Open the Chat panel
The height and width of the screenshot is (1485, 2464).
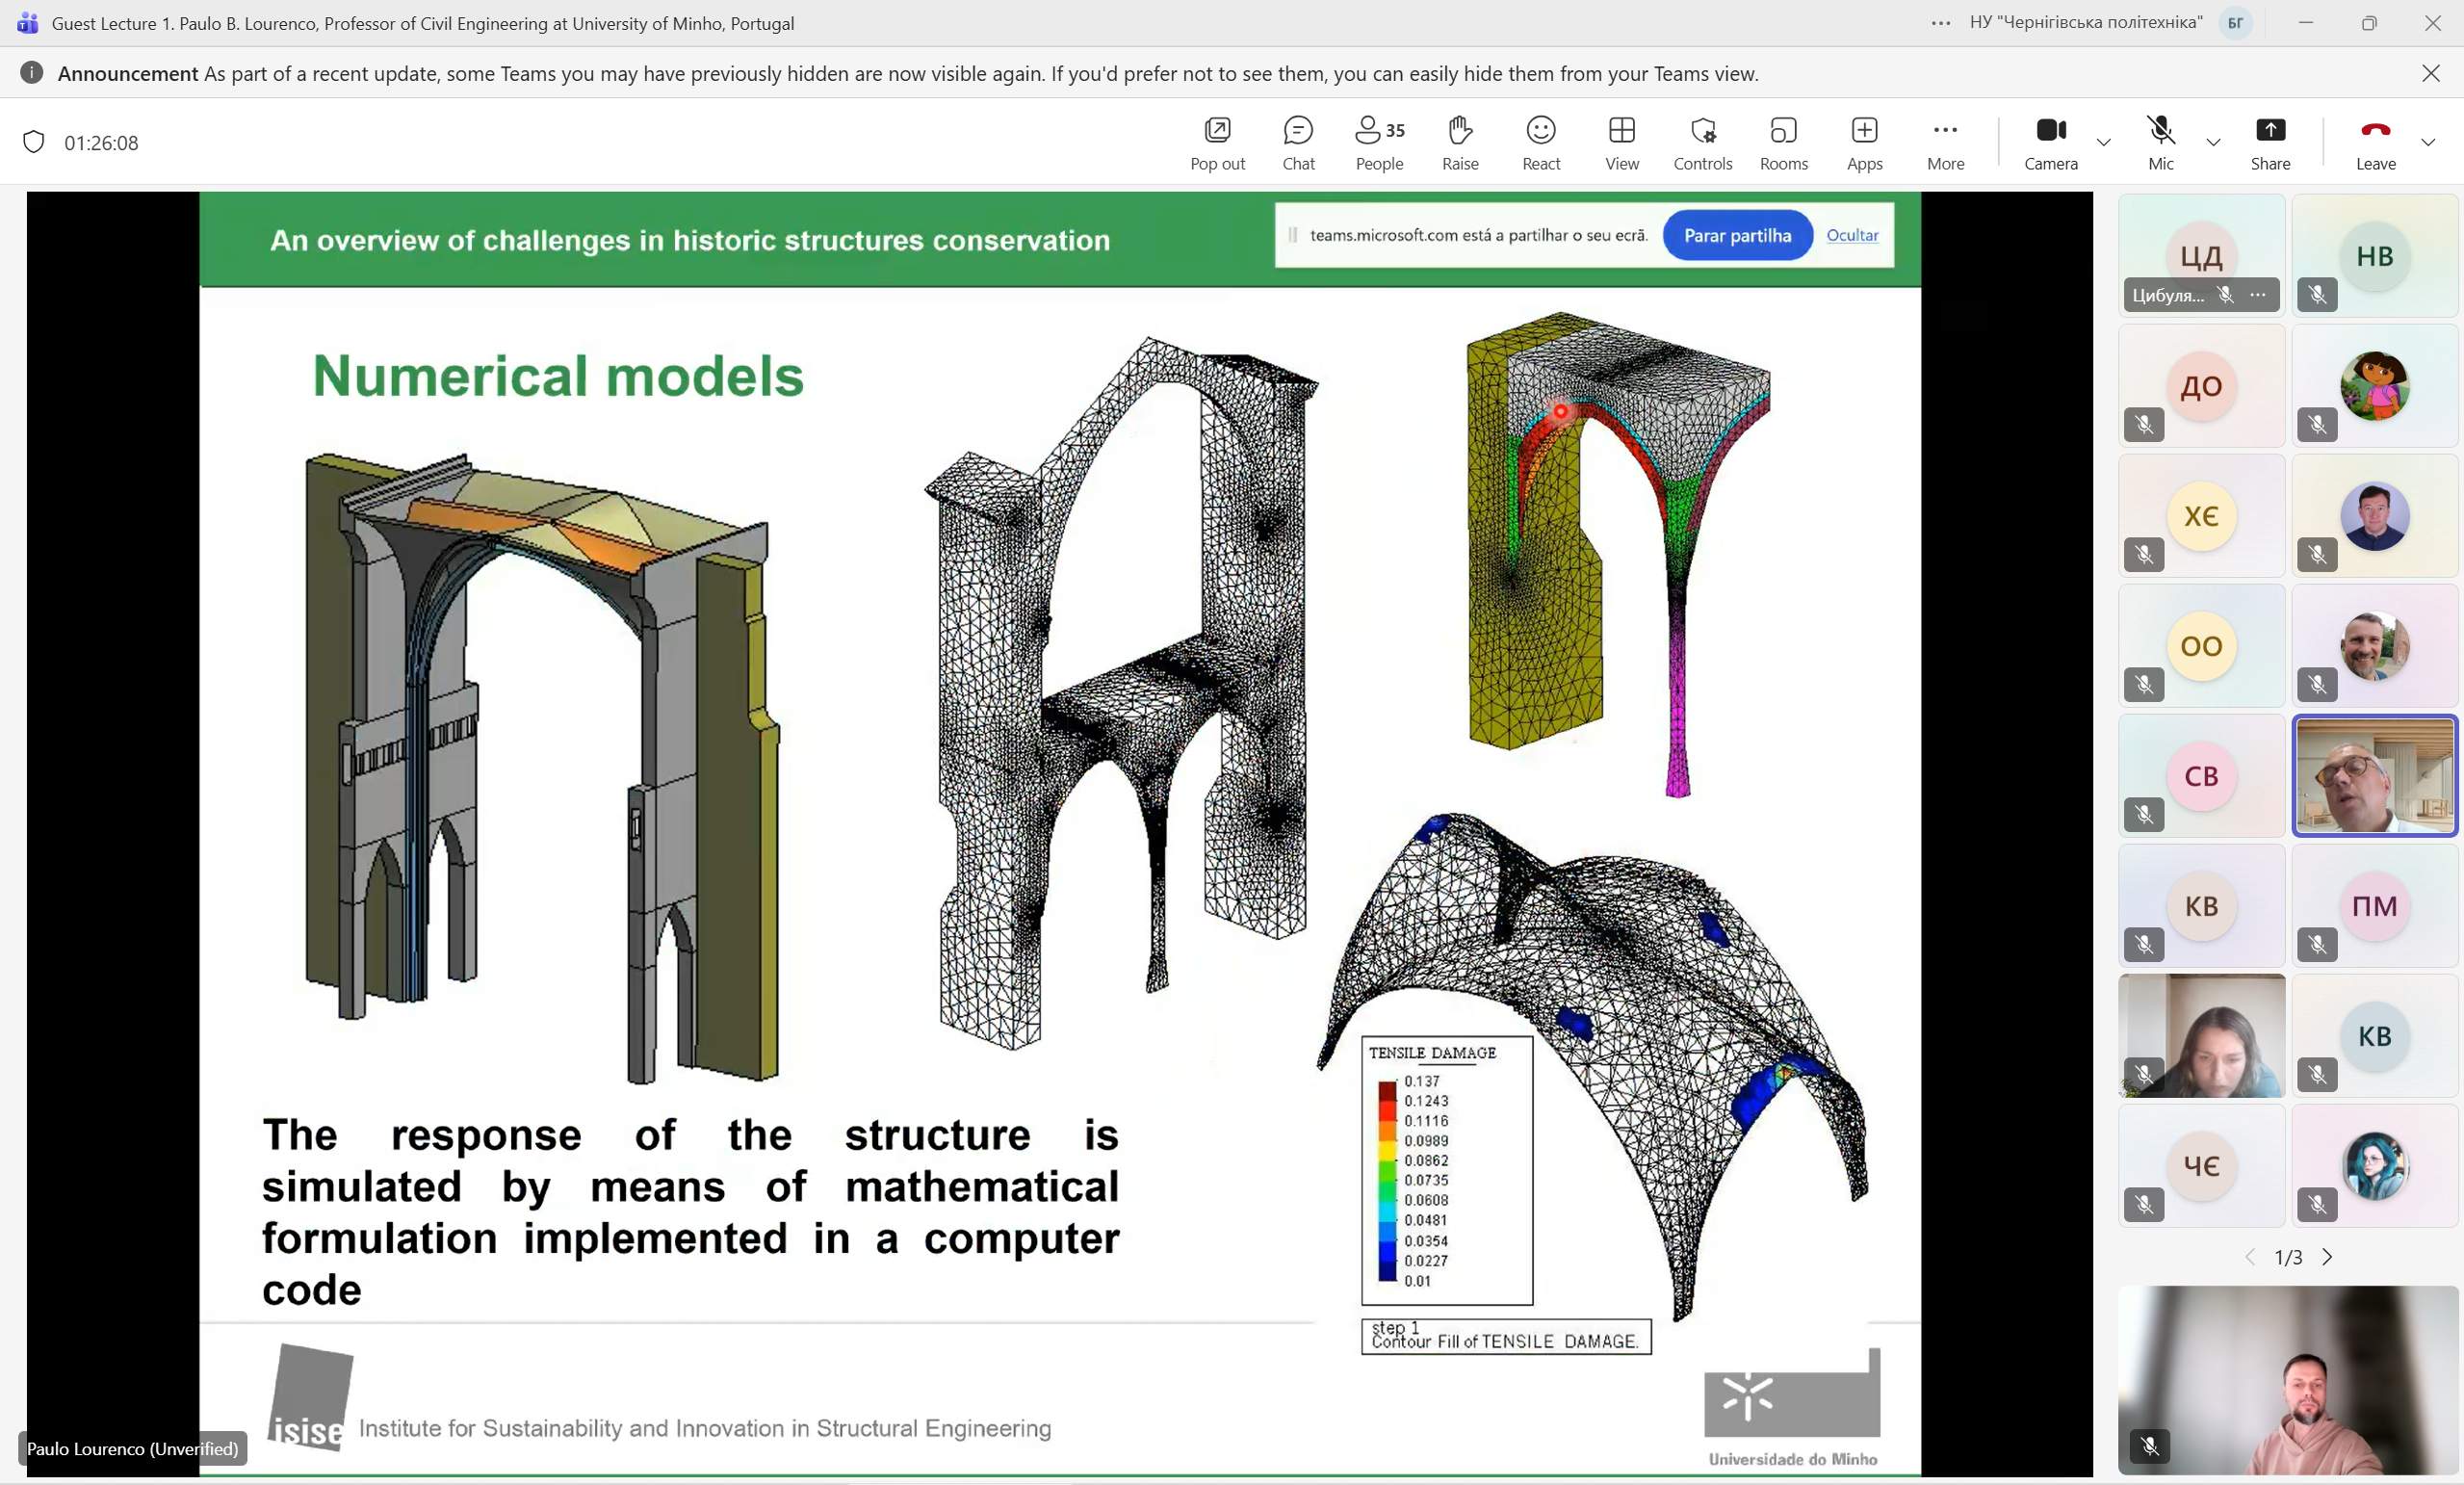tap(1298, 142)
